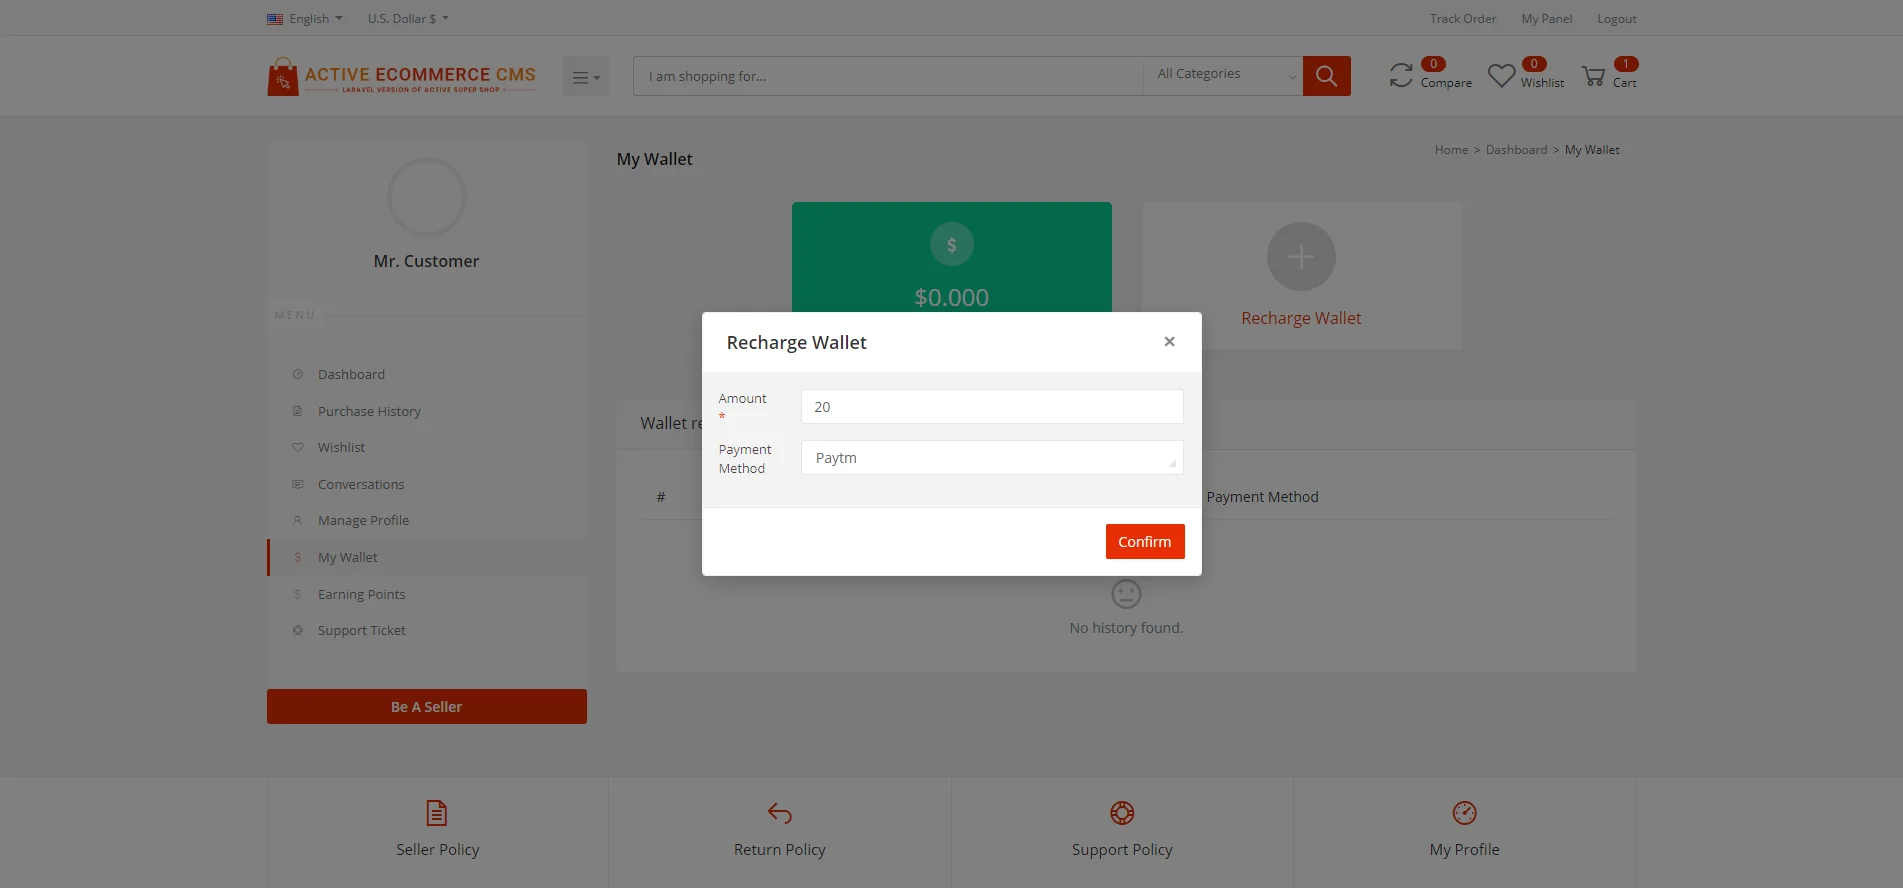Viewport: 1903px width, 888px height.
Task: Go to Earning Points menu item
Action: click(361, 594)
